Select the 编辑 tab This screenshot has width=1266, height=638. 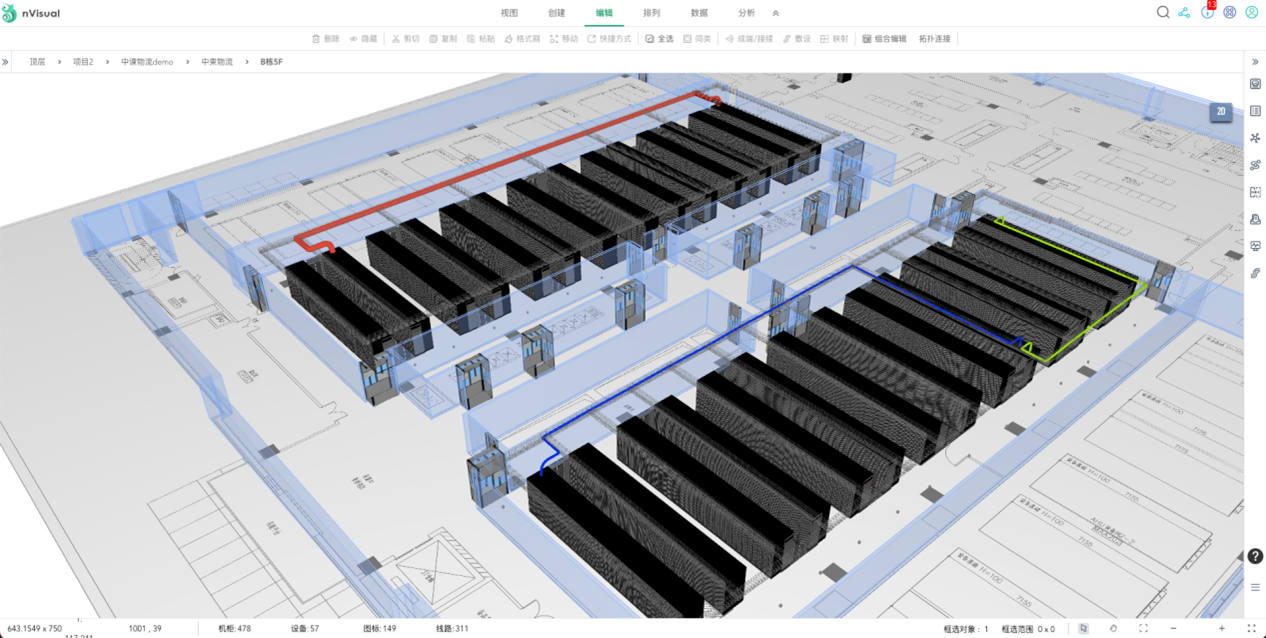click(604, 13)
